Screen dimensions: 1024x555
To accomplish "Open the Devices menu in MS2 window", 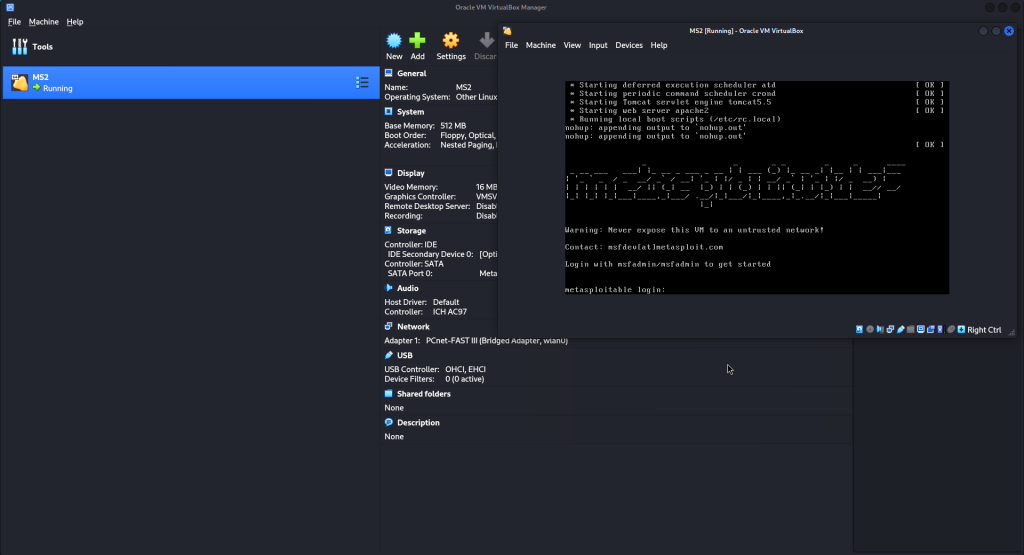I will pos(629,45).
